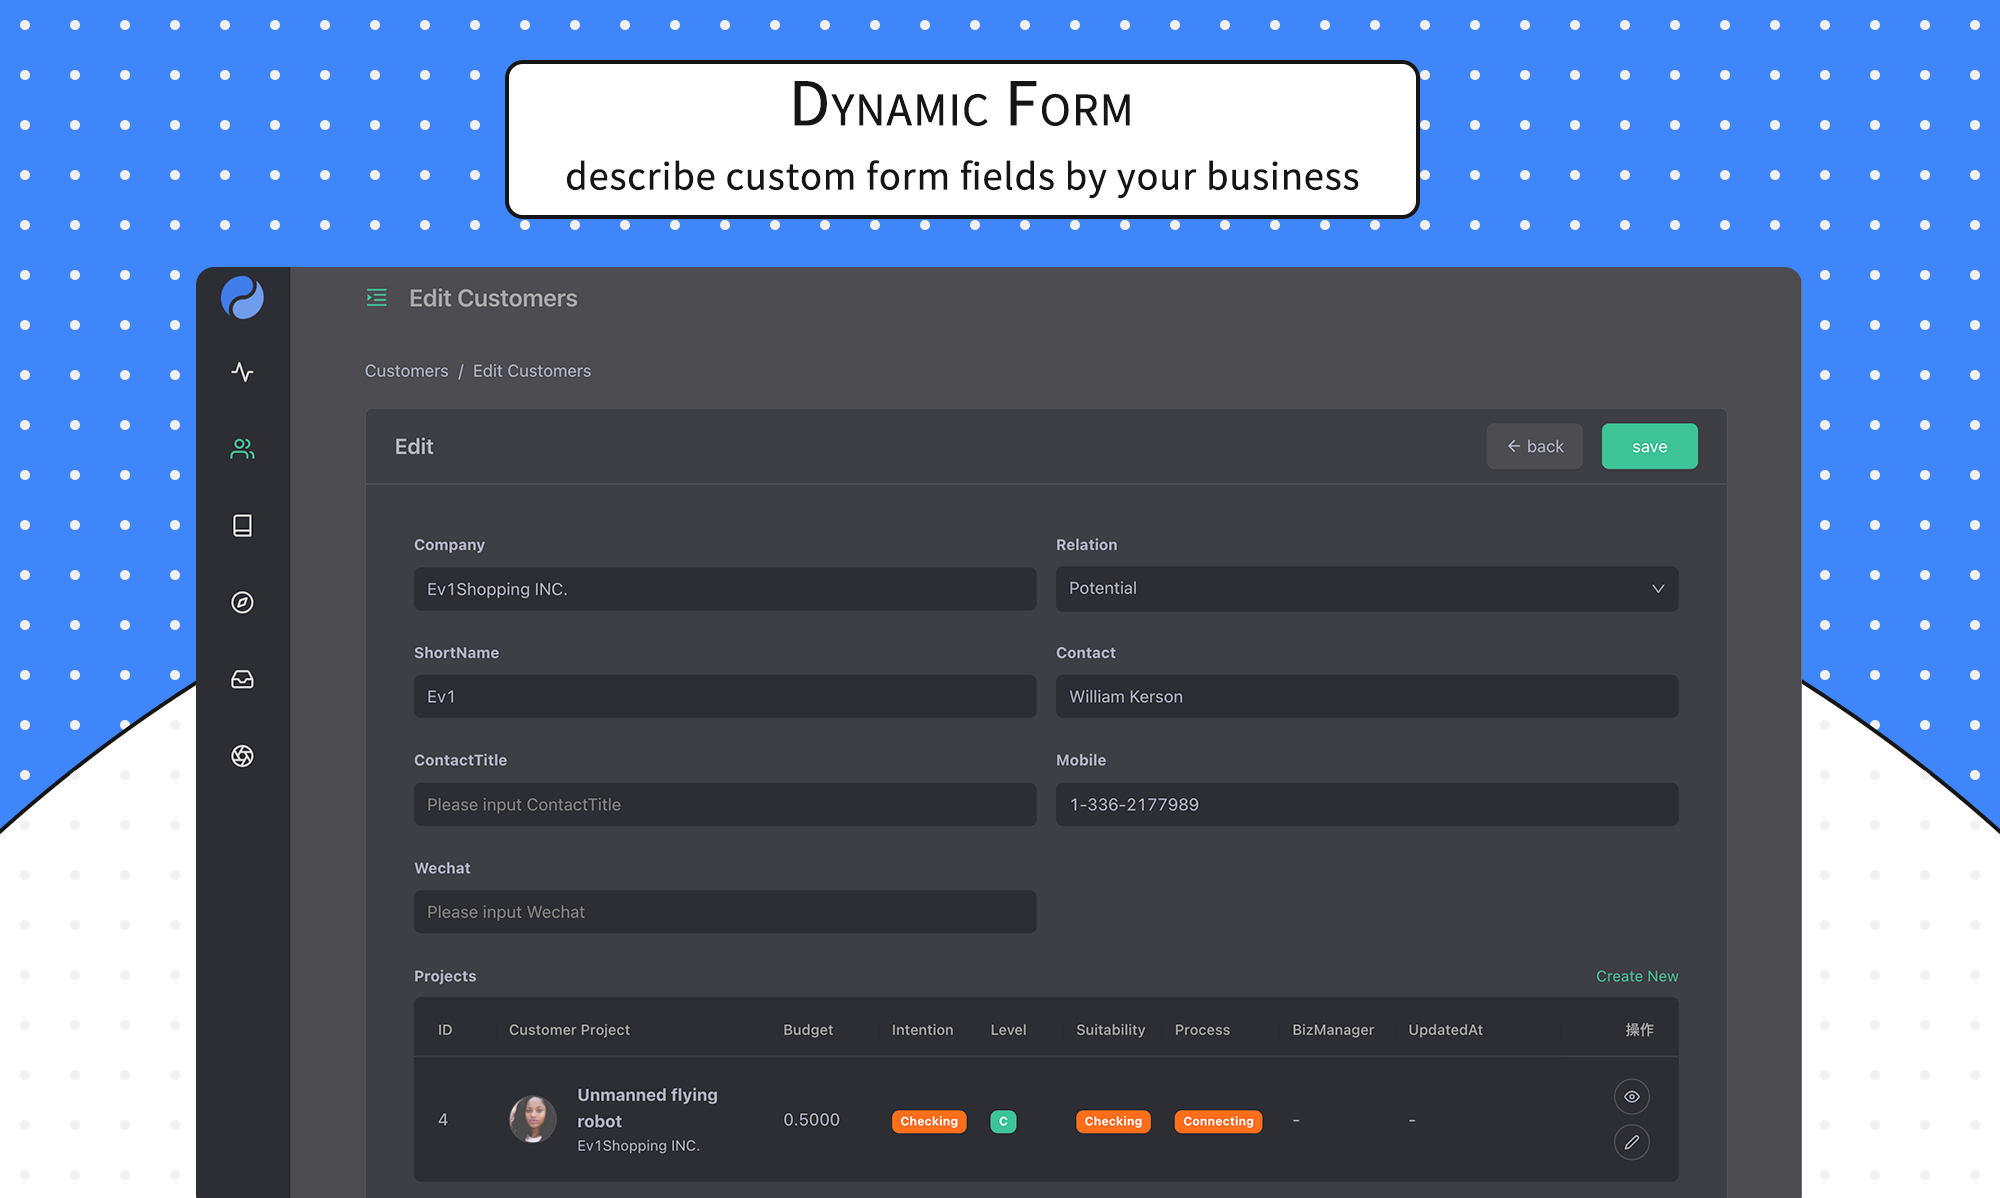Open the Intention column's Checking status
This screenshot has width=2000, height=1198.
click(x=928, y=1121)
